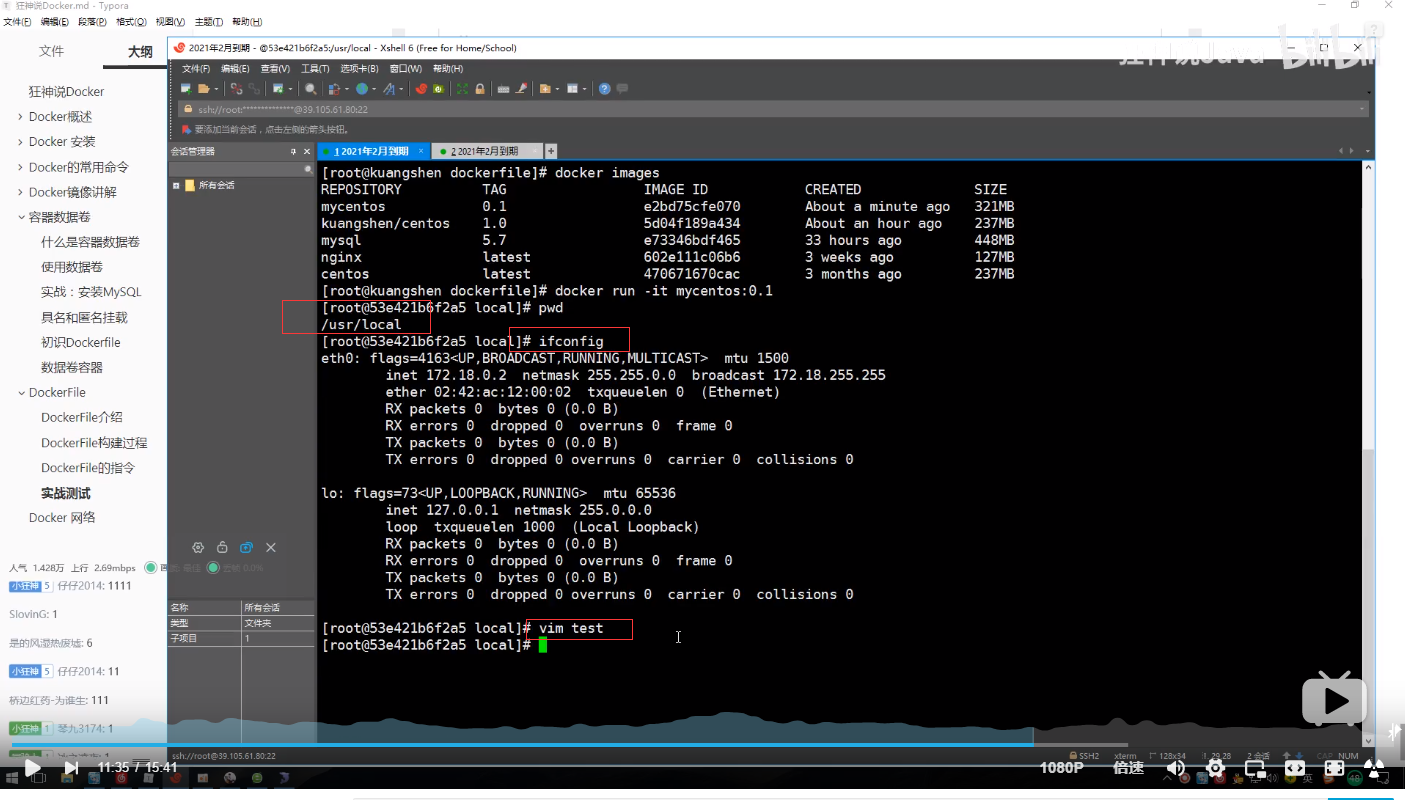Image resolution: width=1405 pixels, height=800 pixels.
Task: Close the live overlay with the X icon
Action: coord(271,548)
